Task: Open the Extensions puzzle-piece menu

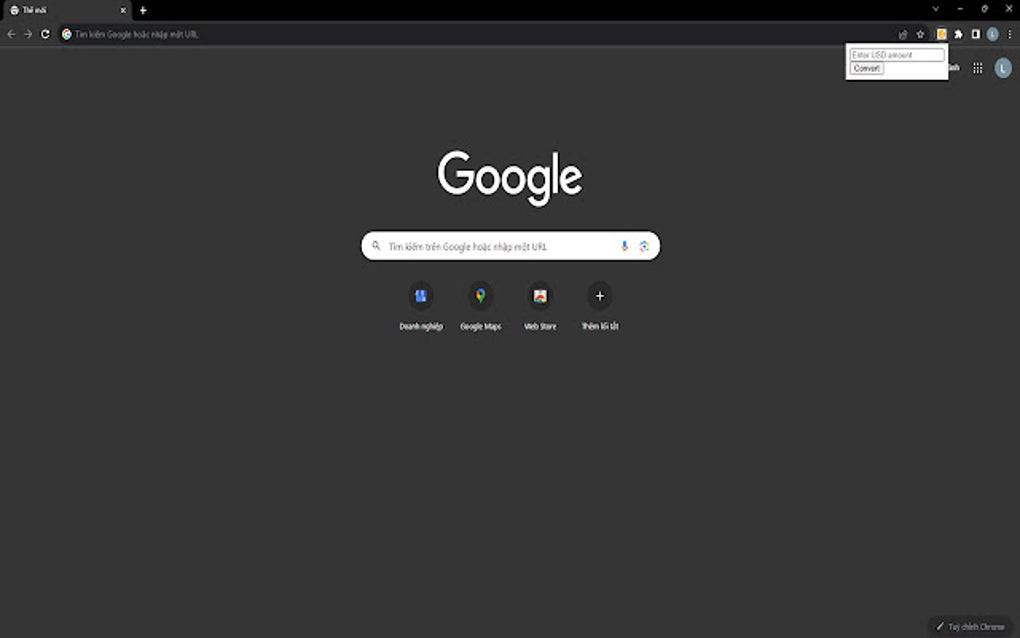Action: point(958,34)
